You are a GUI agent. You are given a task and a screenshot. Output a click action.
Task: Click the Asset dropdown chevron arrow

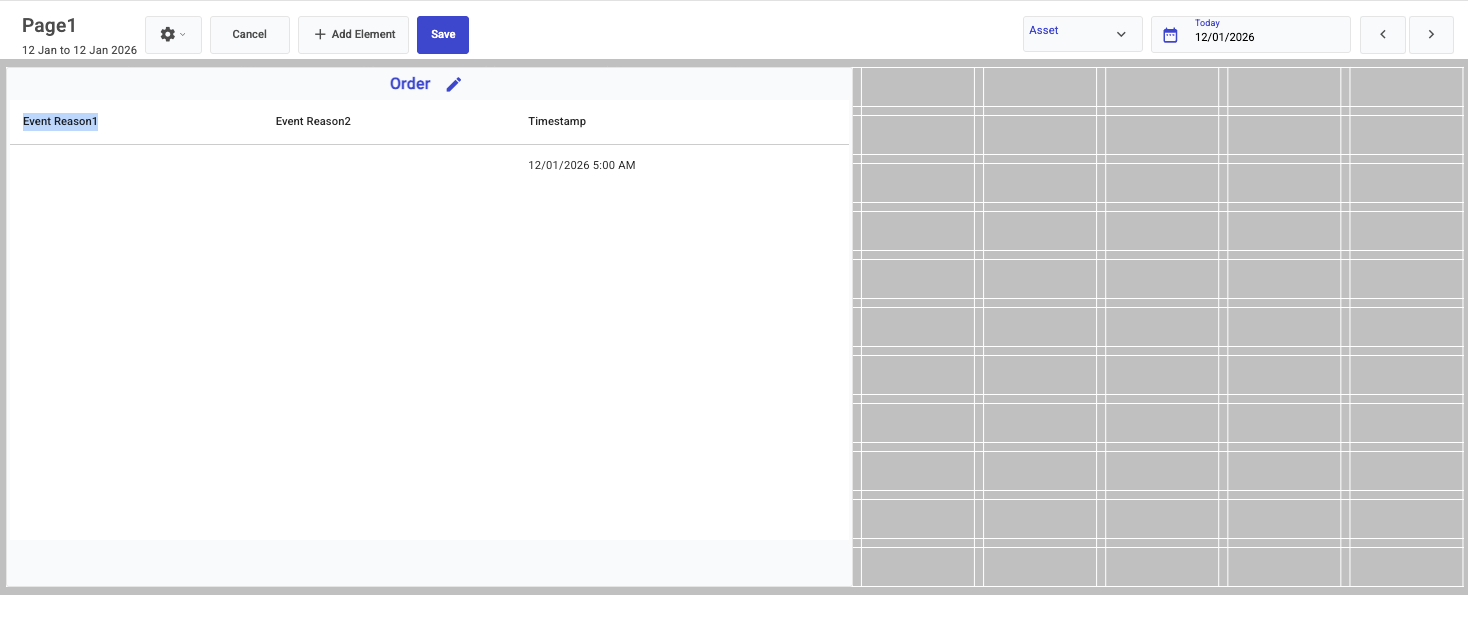click(1121, 34)
